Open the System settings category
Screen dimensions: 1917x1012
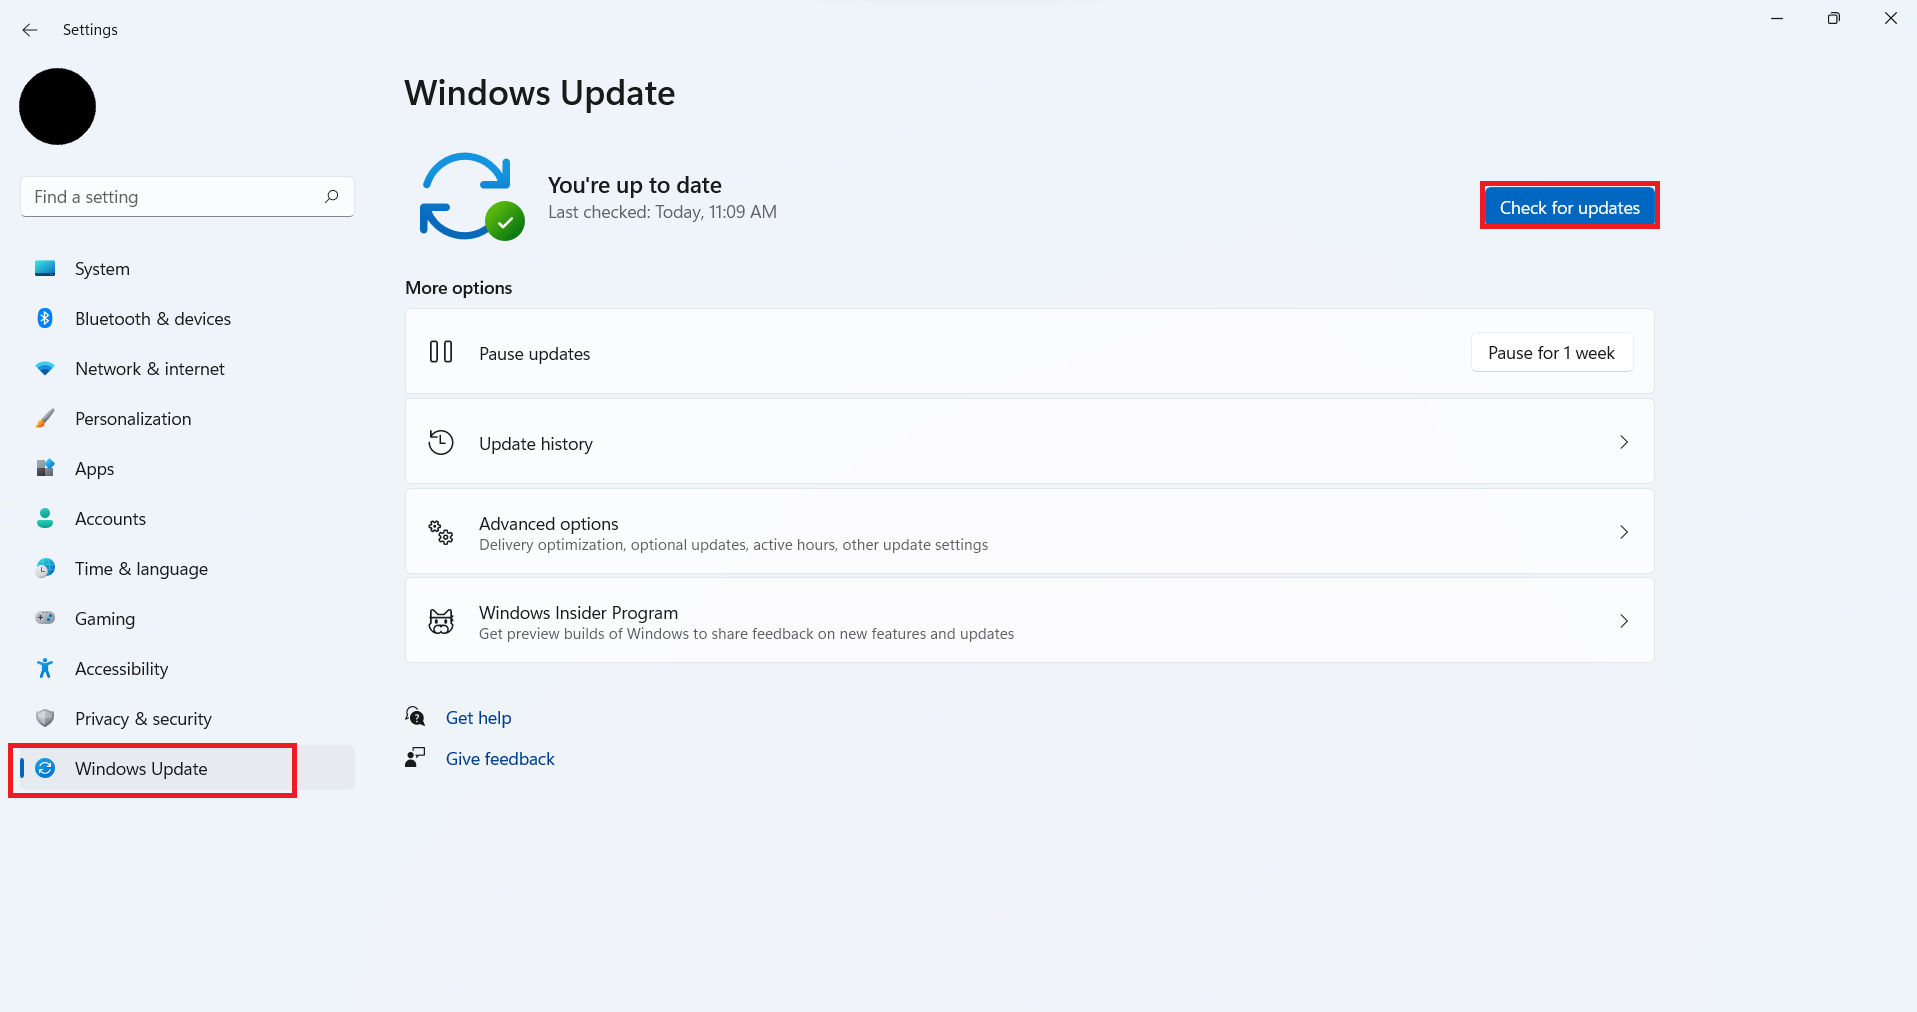pyautogui.click(x=187, y=268)
